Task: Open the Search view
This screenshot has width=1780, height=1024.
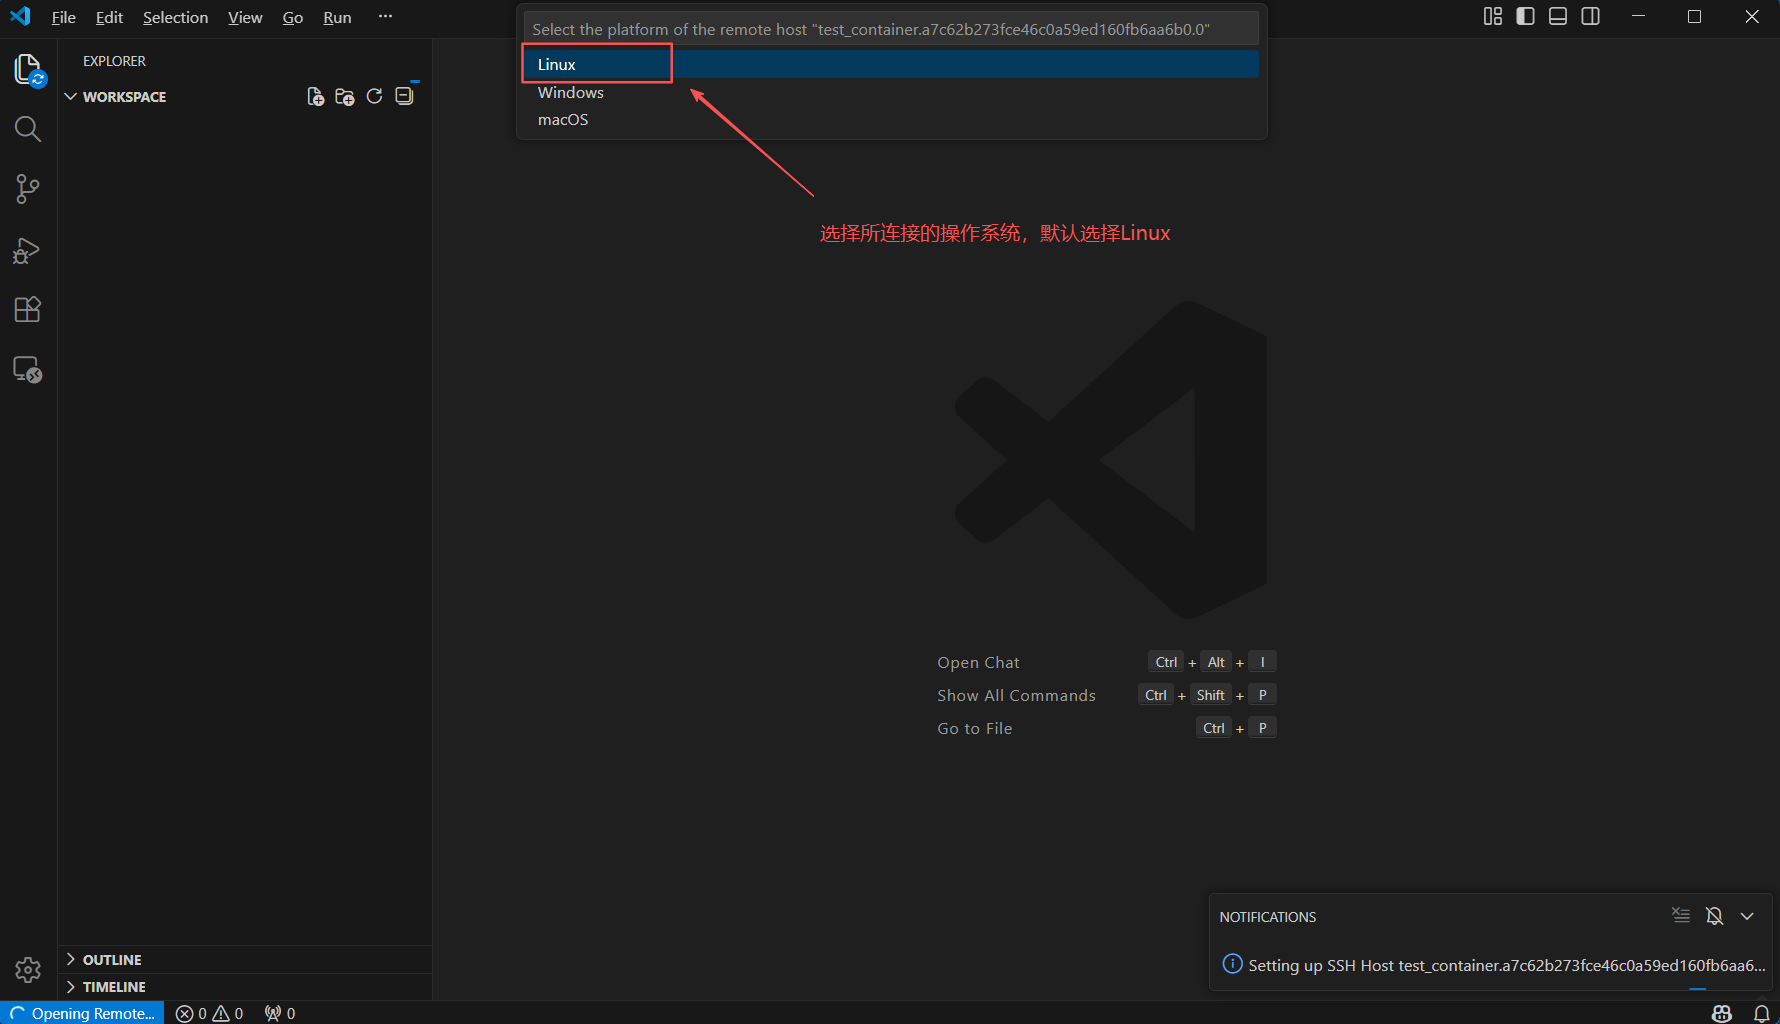Action: click(28, 129)
